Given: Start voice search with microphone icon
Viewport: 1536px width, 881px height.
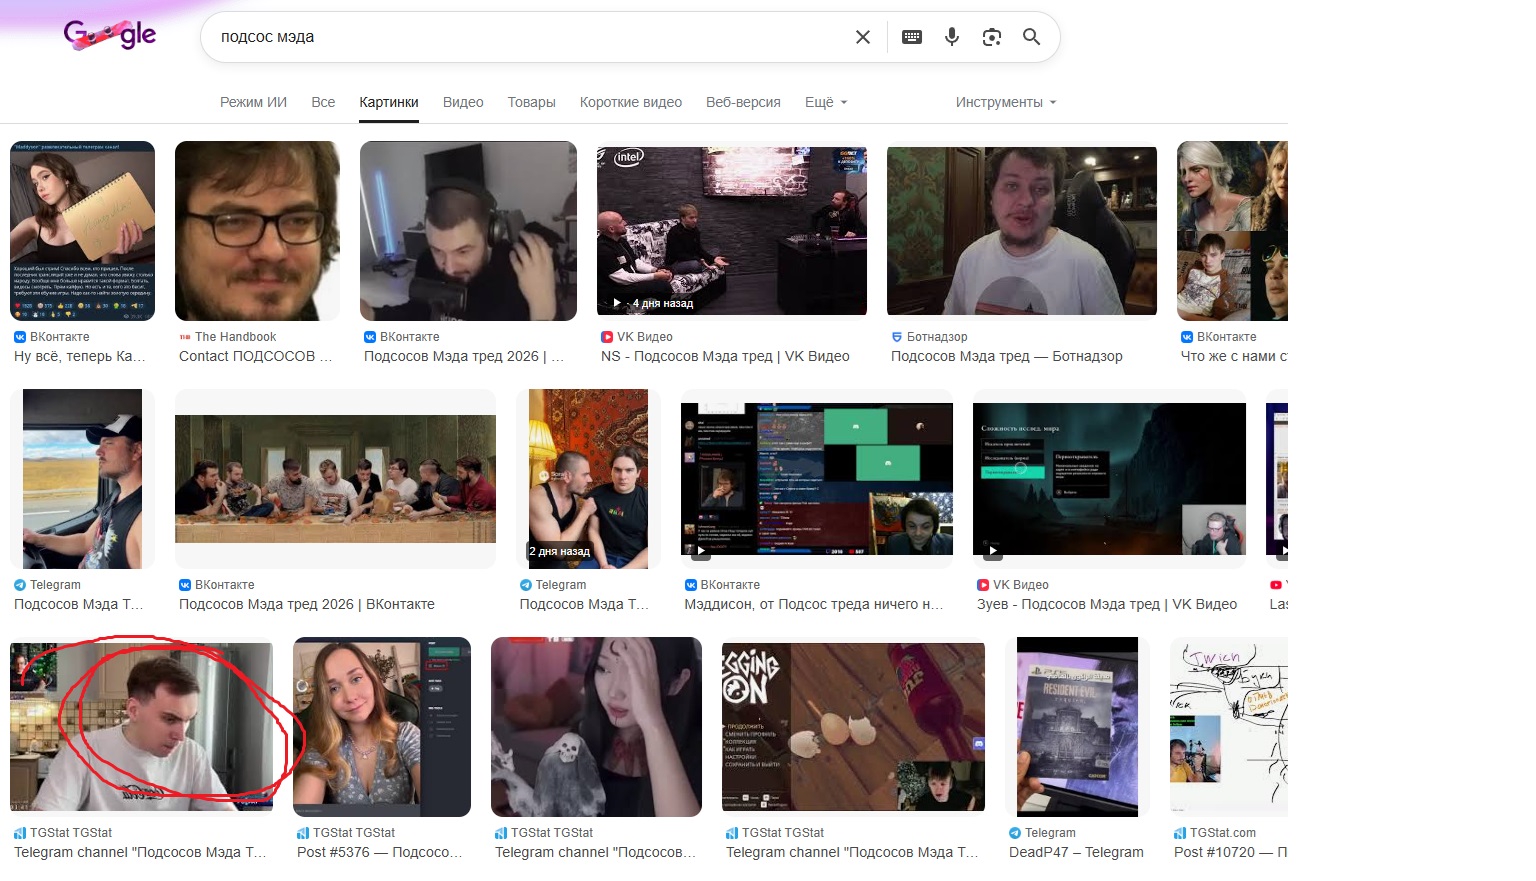Looking at the screenshot, I should (952, 37).
